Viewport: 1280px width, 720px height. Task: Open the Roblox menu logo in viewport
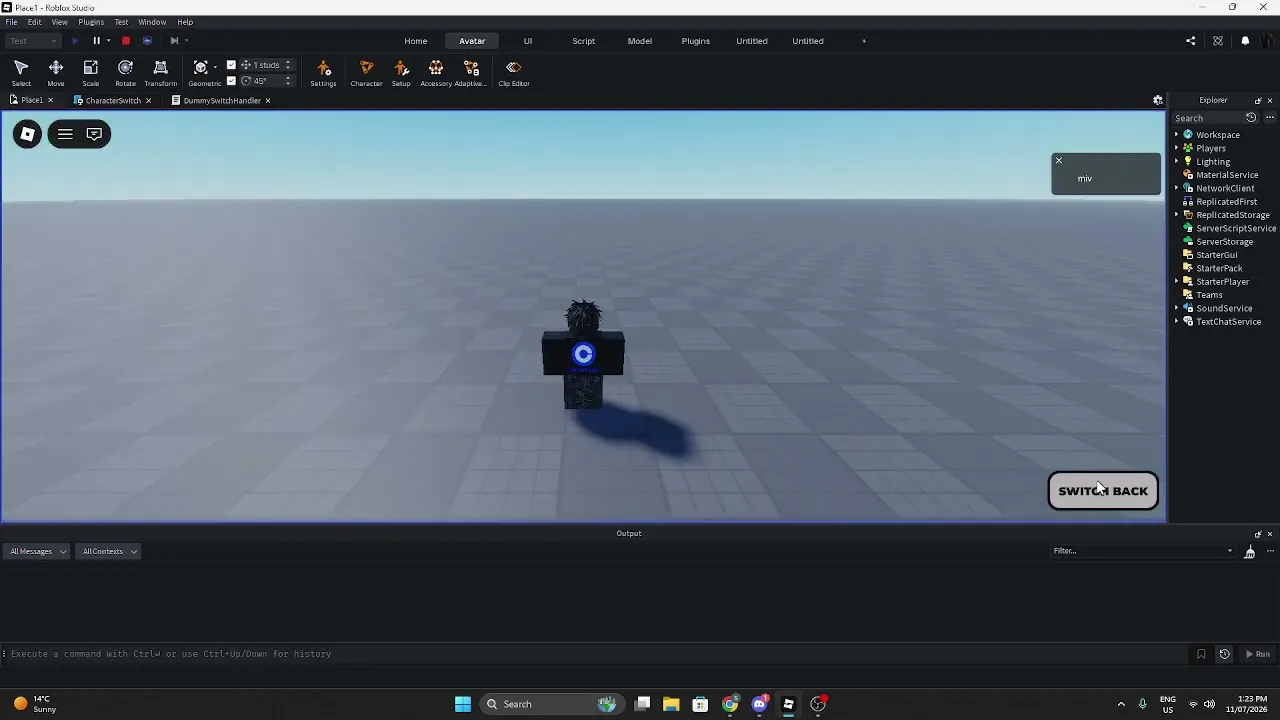(28, 134)
